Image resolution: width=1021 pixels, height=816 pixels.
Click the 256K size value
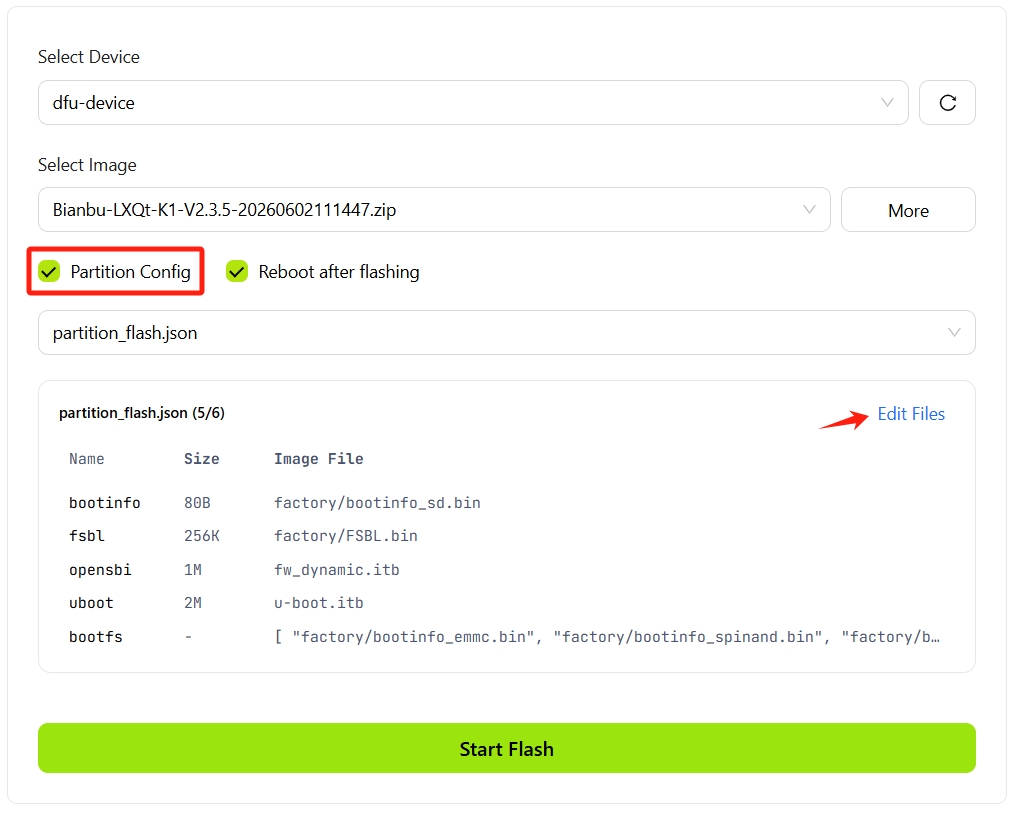pos(202,536)
